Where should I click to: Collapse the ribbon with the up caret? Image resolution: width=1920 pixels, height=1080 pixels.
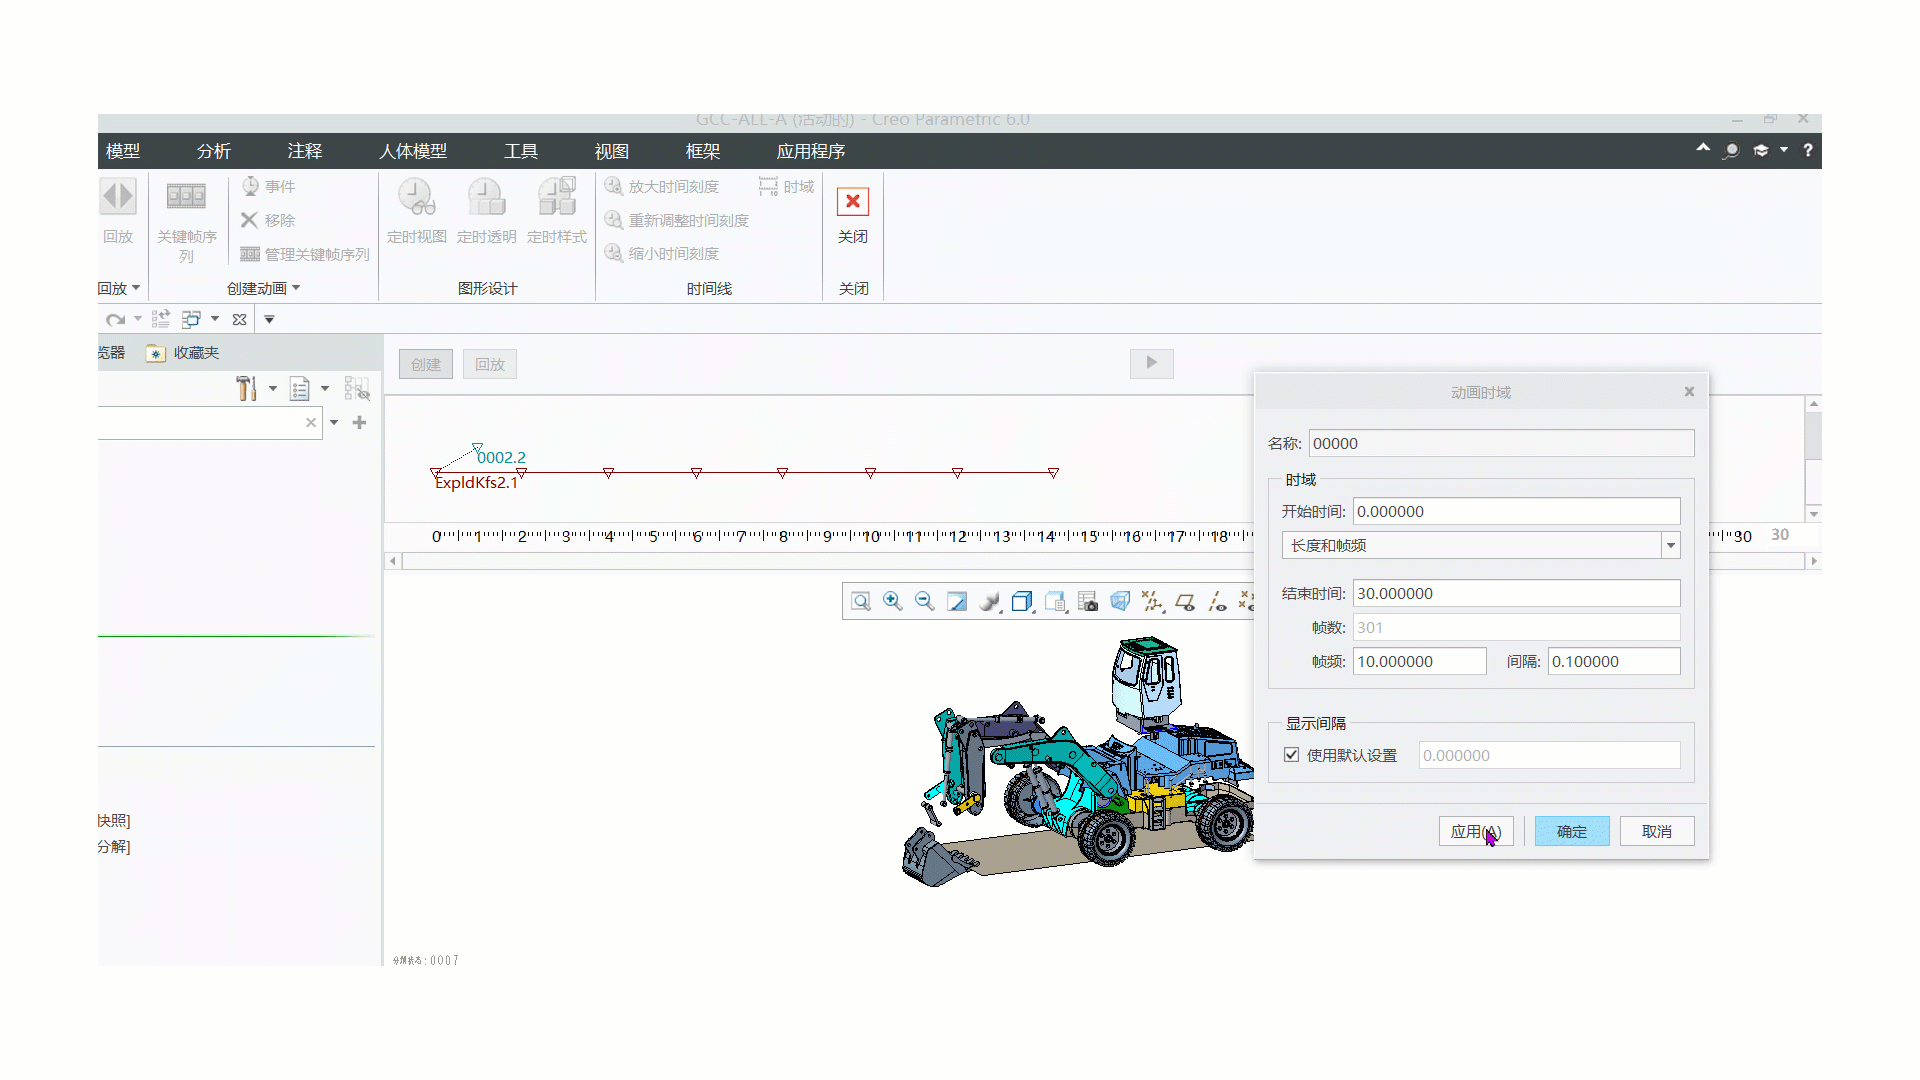pyautogui.click(x=1703, y=148)
